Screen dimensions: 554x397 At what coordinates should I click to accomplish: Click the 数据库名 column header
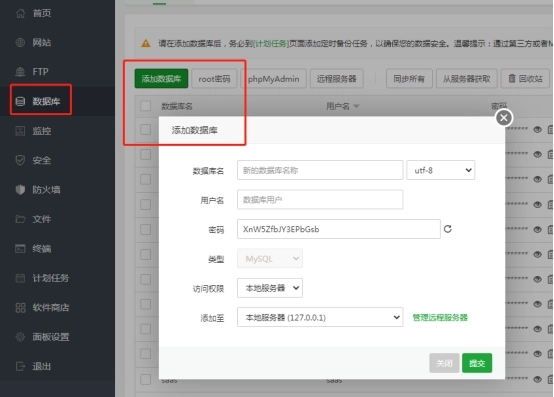click(x=177, y=106)
